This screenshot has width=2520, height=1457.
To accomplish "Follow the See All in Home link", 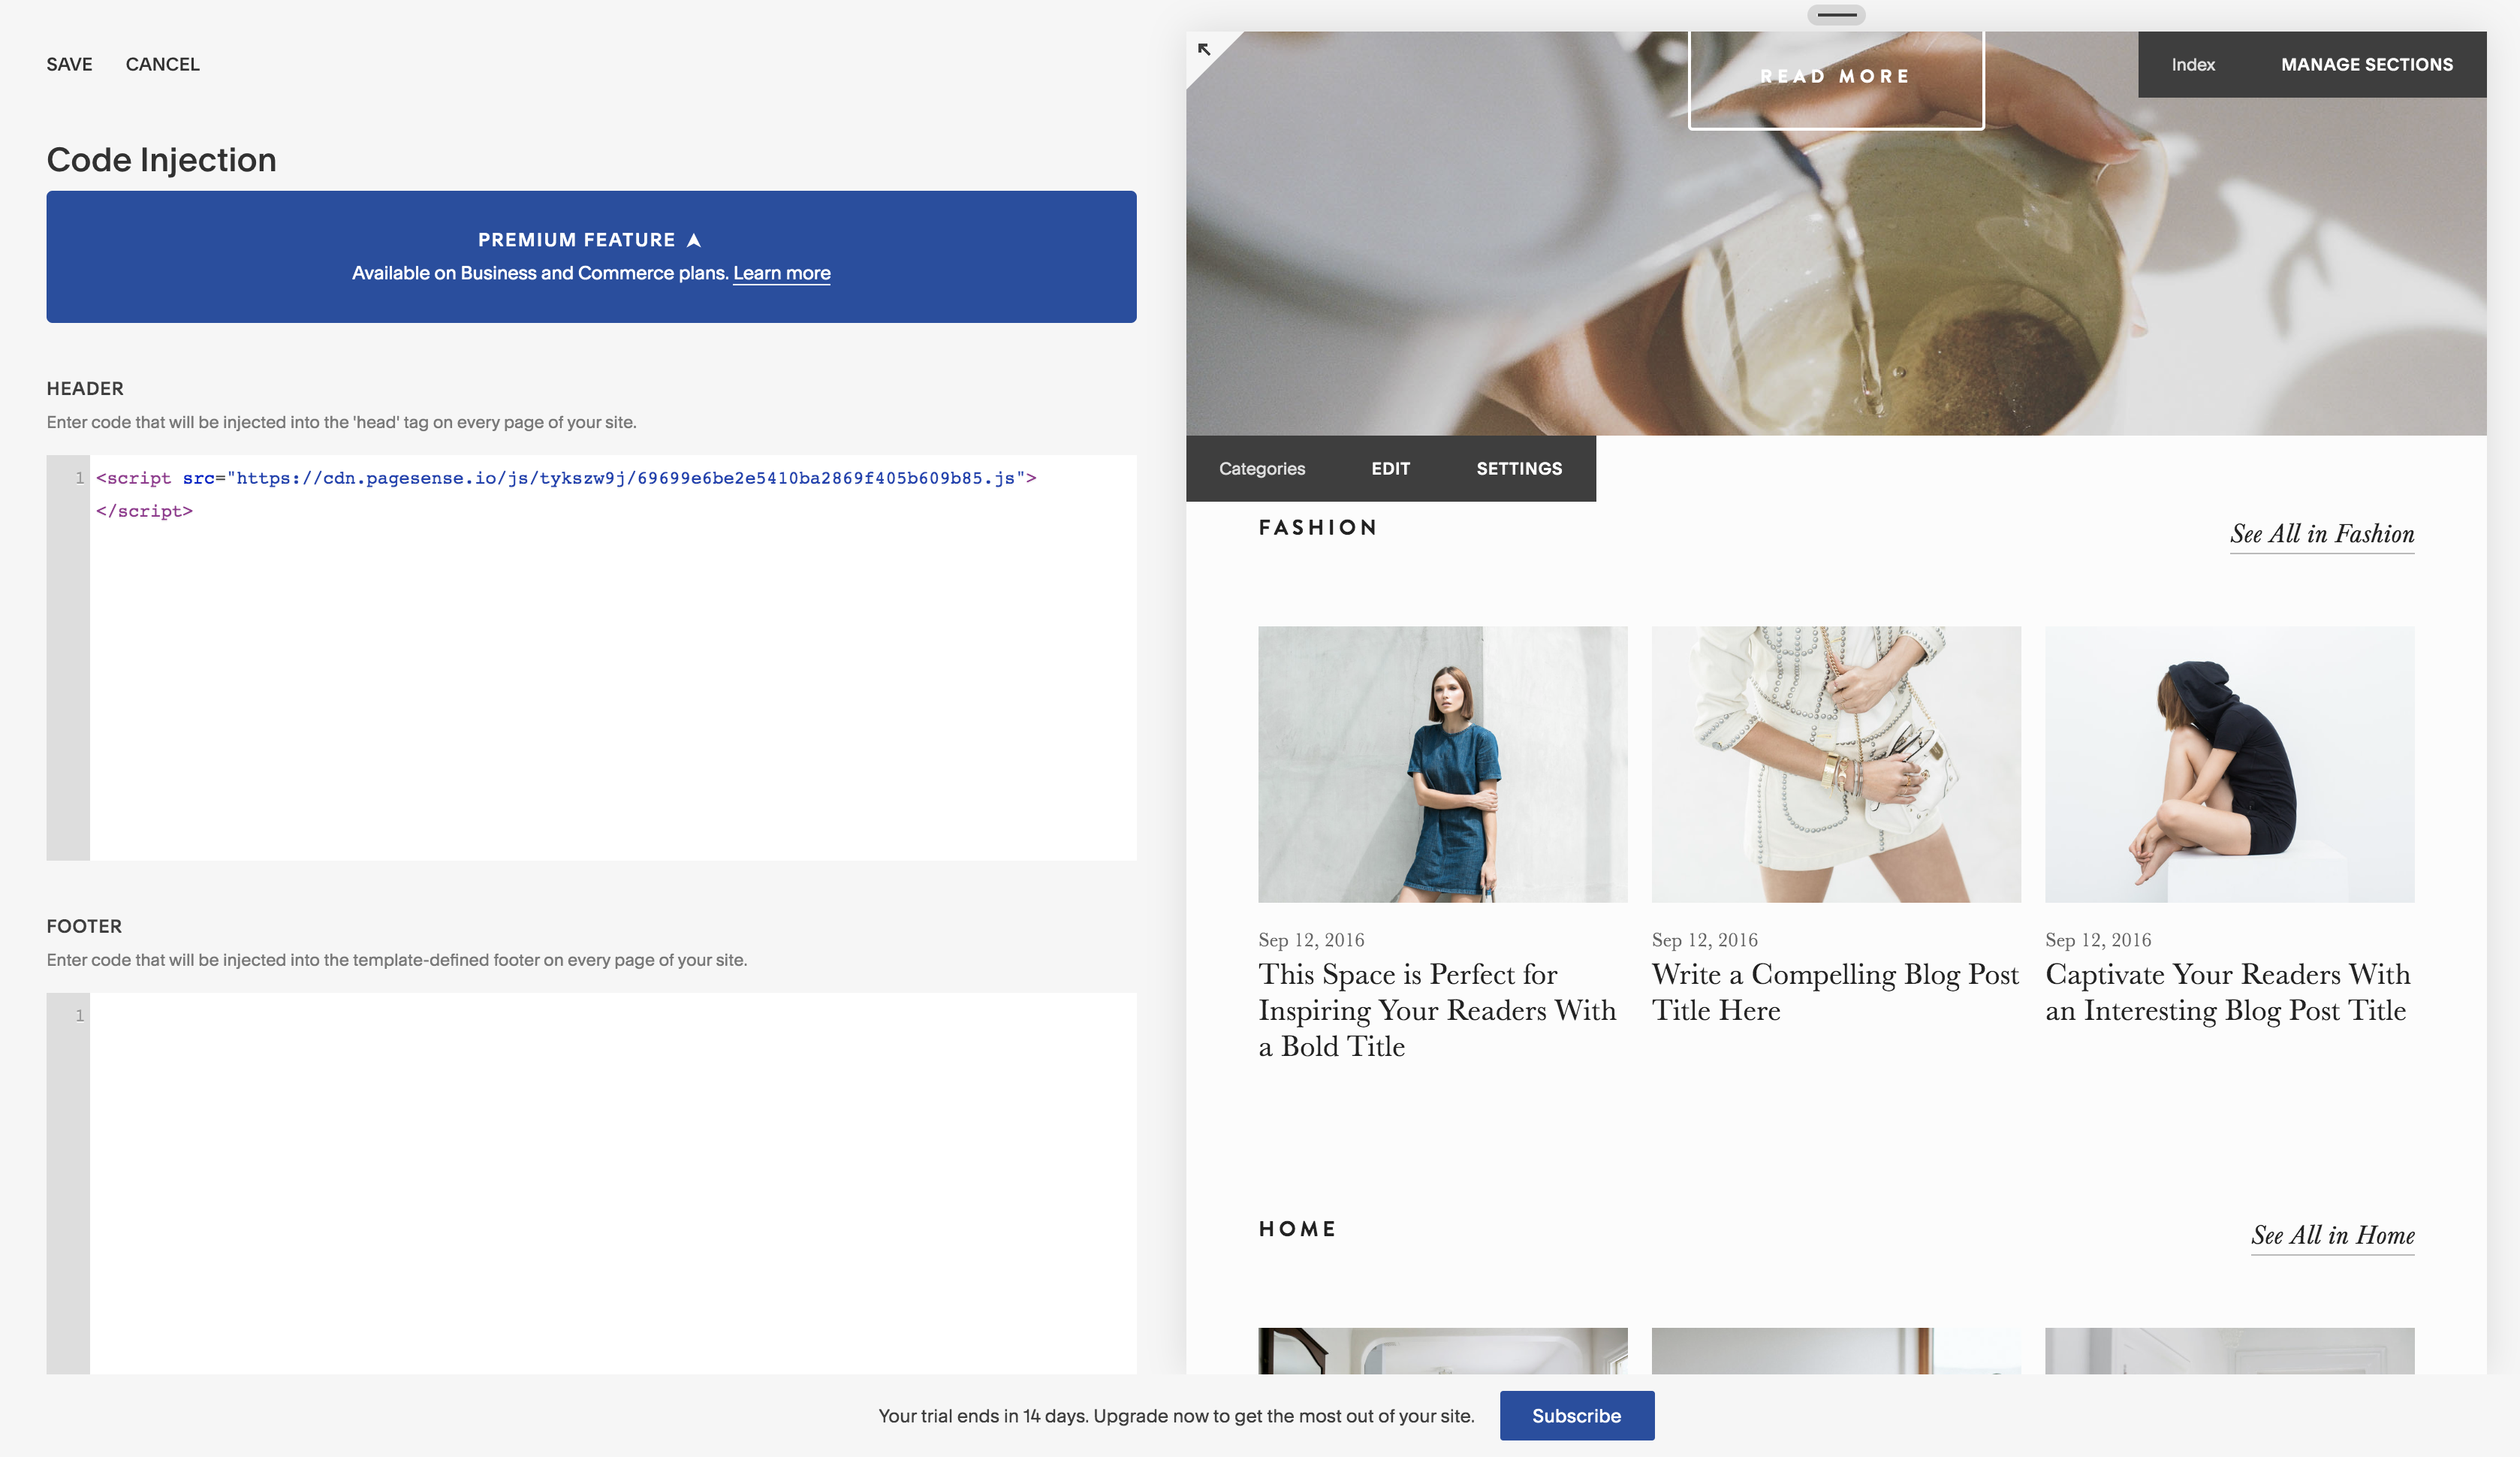I will [x=2332, y=1235].
